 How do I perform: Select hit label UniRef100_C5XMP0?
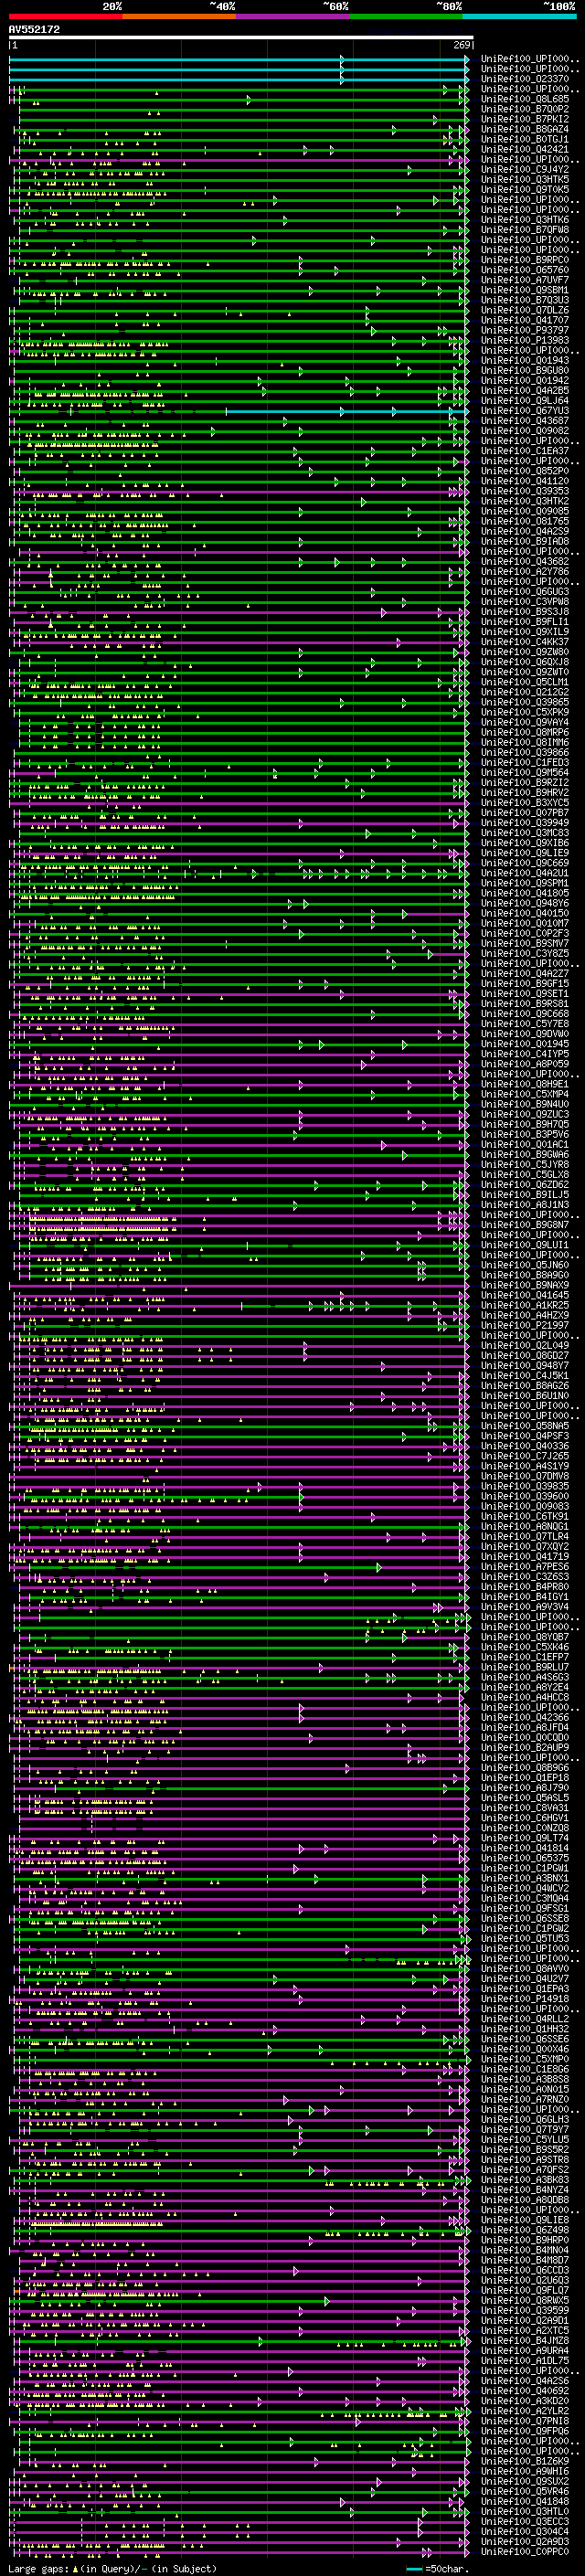(525, 2059)
